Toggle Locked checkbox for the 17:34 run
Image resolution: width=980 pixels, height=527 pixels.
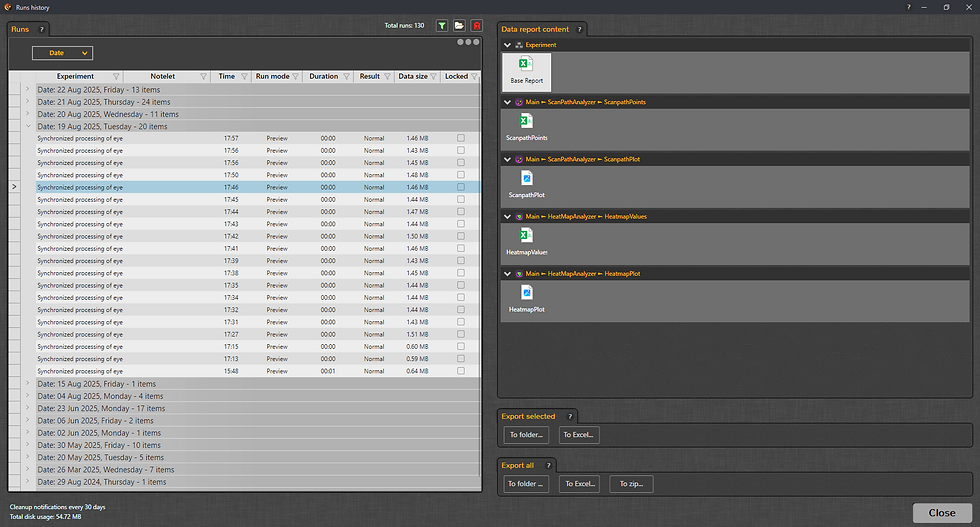(x=461, y=298)
